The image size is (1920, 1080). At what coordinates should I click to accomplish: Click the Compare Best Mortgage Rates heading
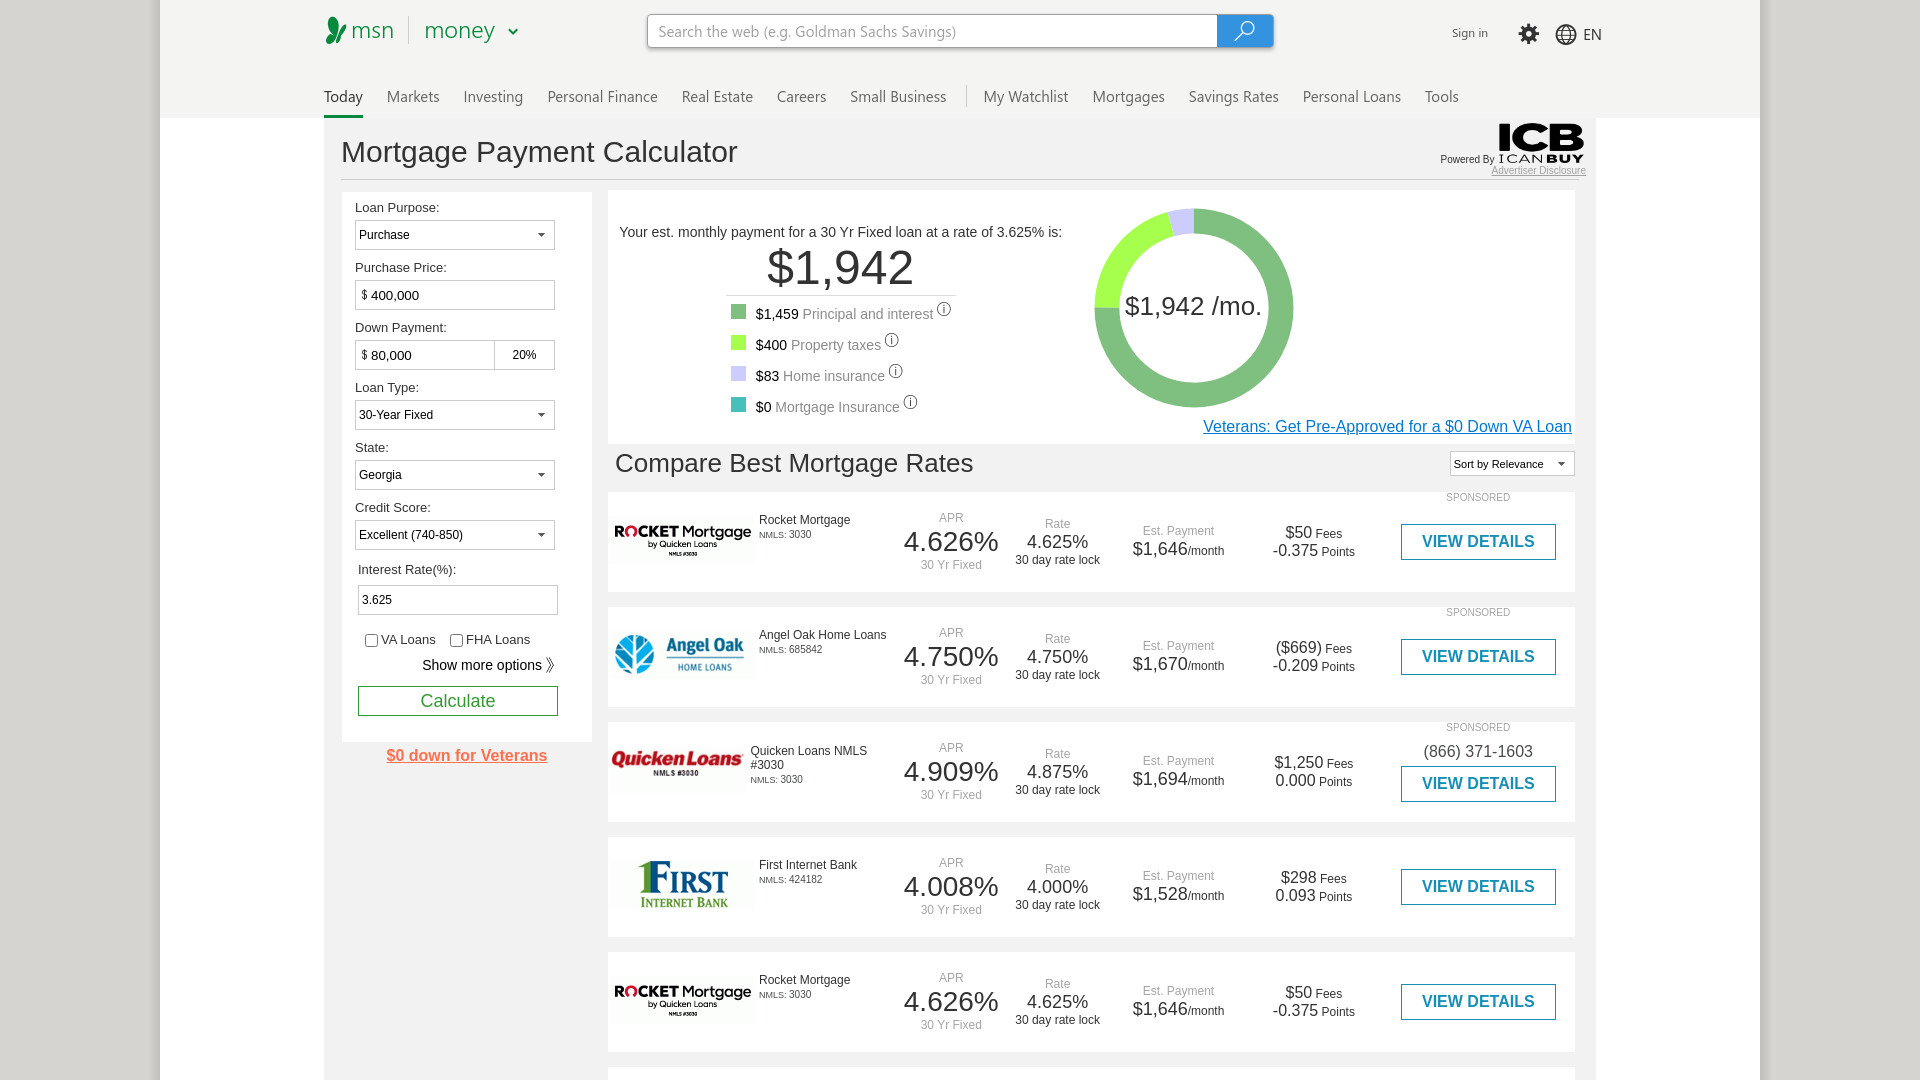794,463
